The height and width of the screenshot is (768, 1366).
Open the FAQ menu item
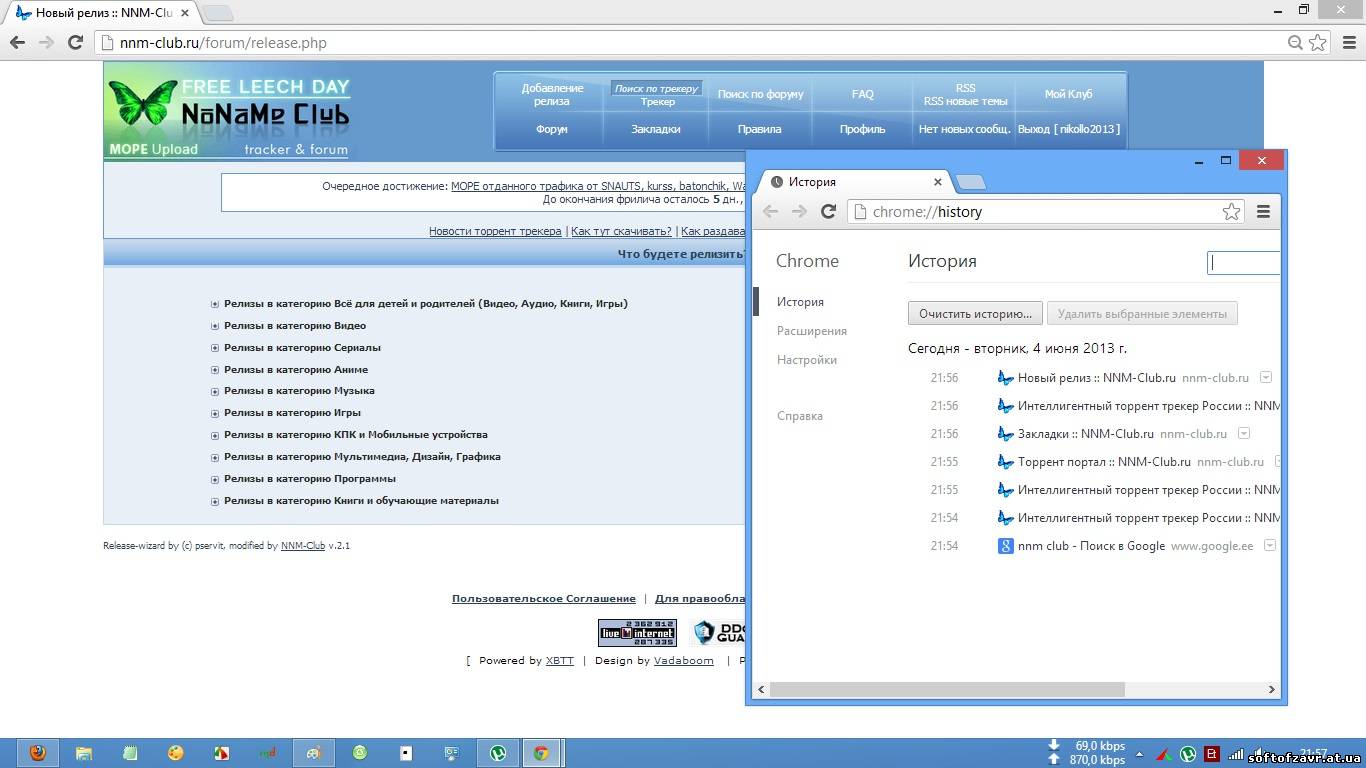tap(863, 94)
